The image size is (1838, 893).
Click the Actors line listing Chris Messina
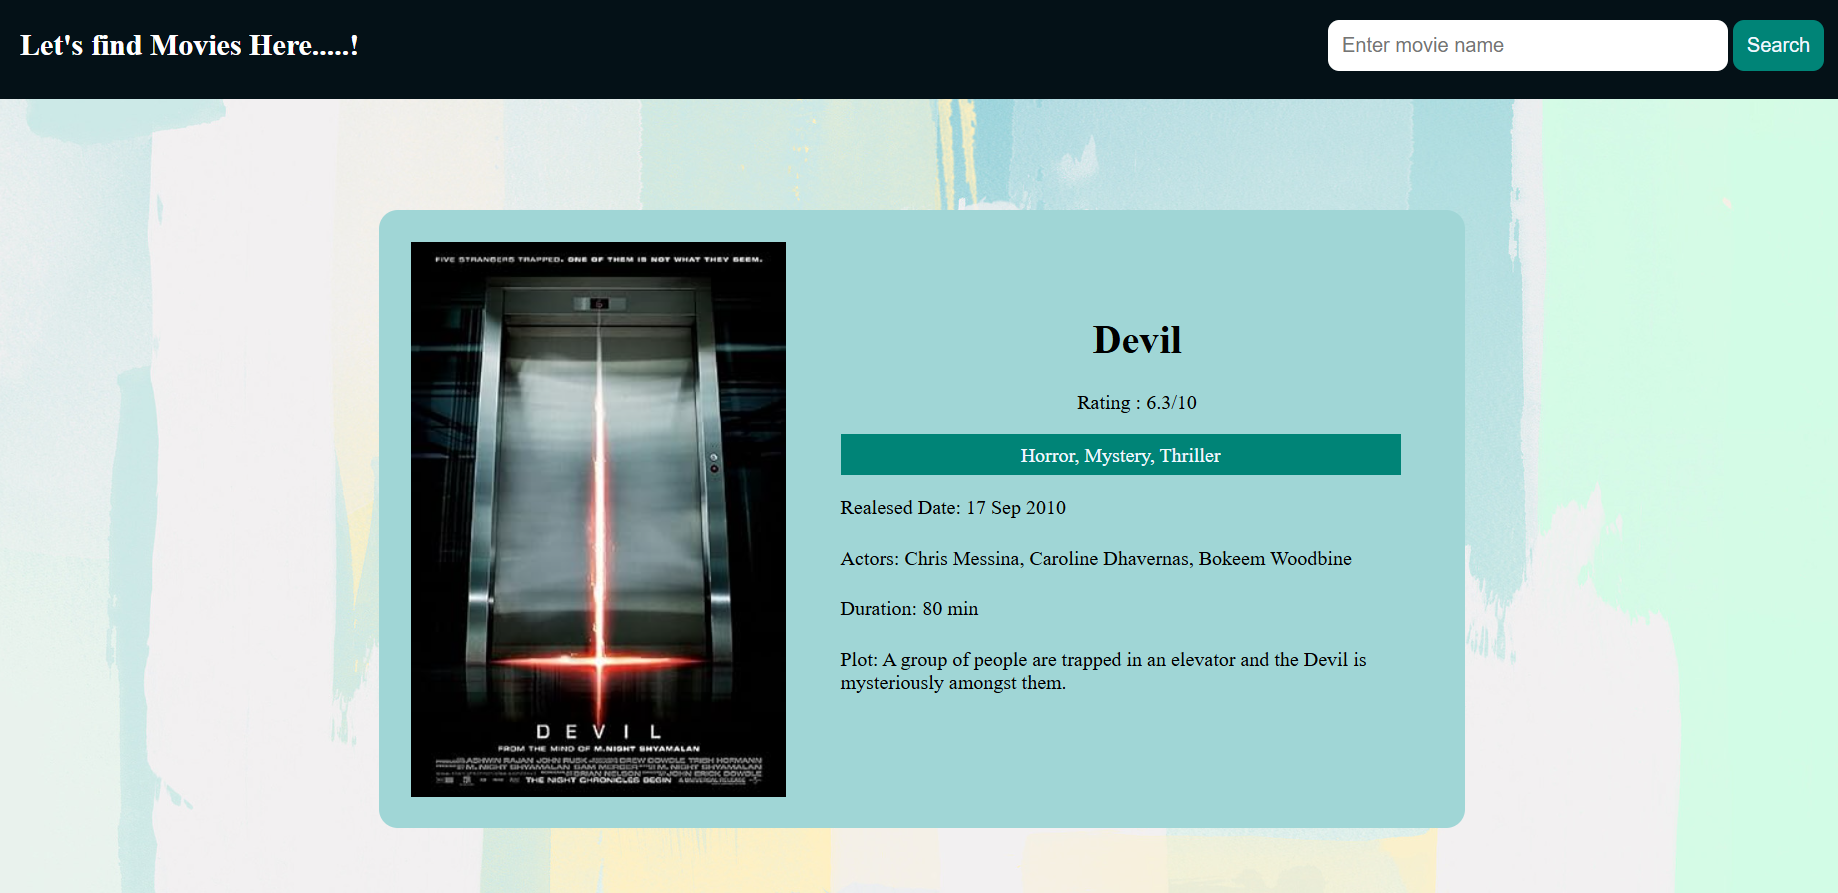pos(1096,559)
